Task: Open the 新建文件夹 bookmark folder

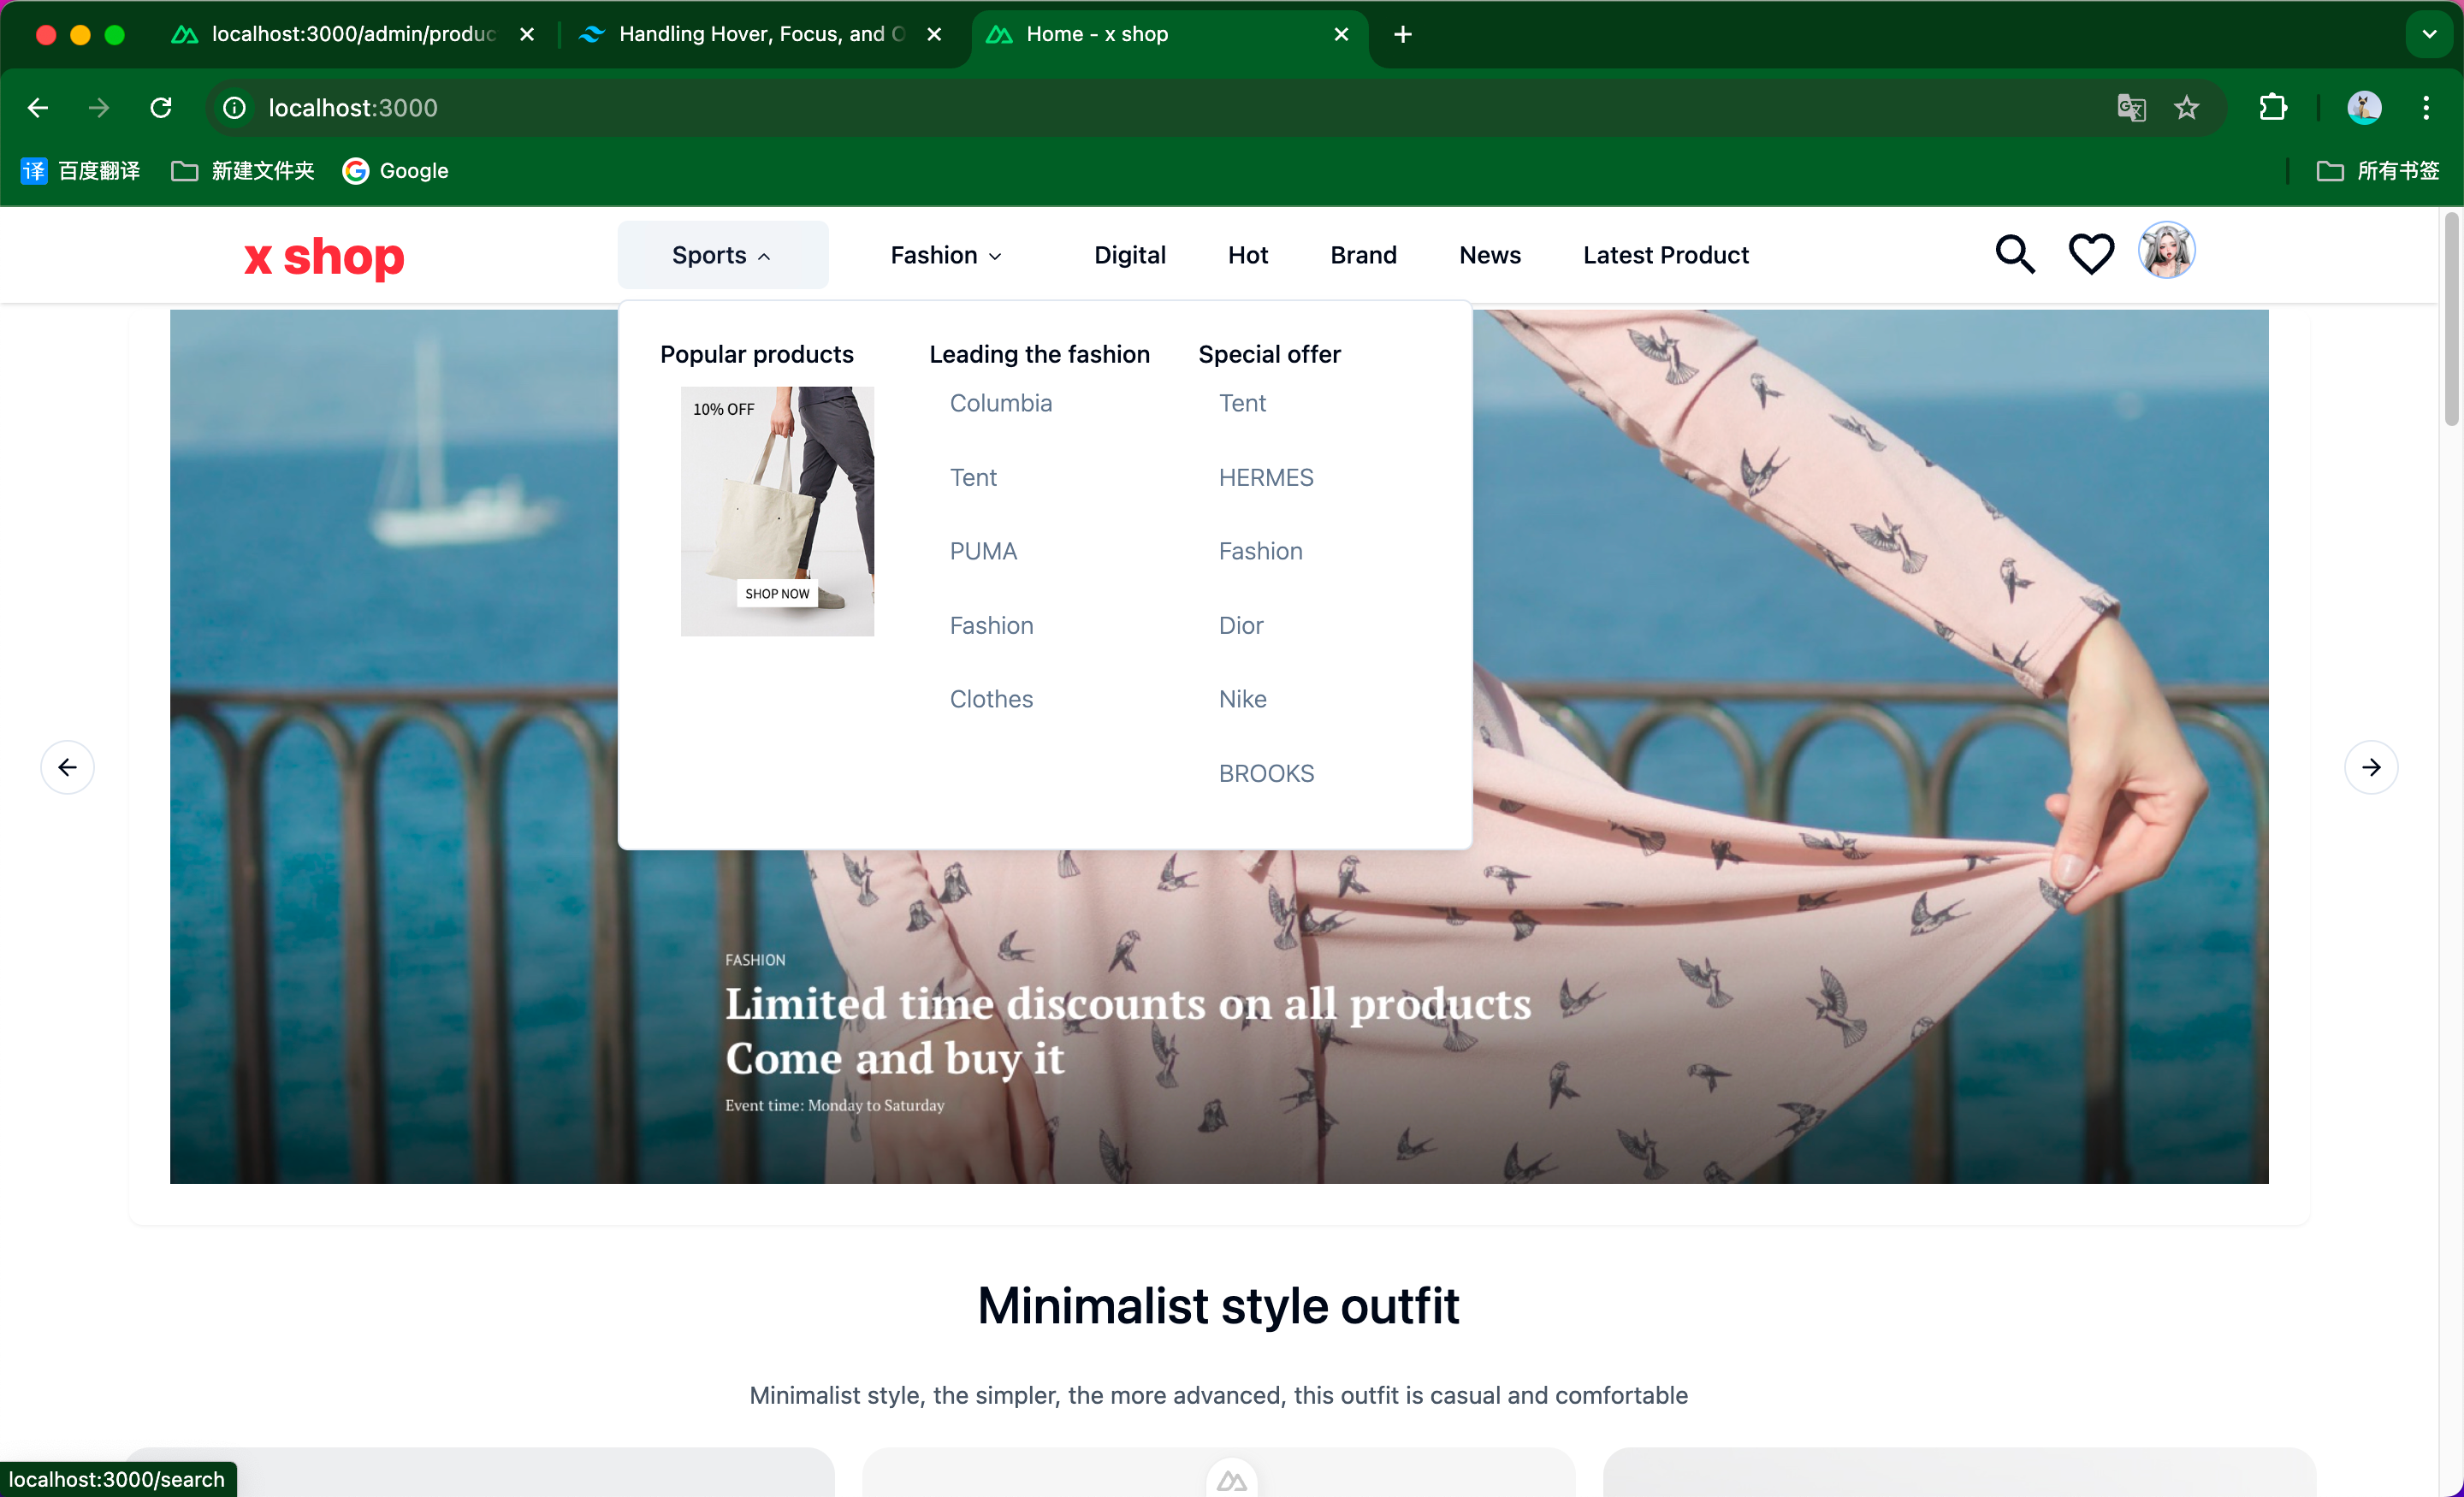Action: (243, 171)
